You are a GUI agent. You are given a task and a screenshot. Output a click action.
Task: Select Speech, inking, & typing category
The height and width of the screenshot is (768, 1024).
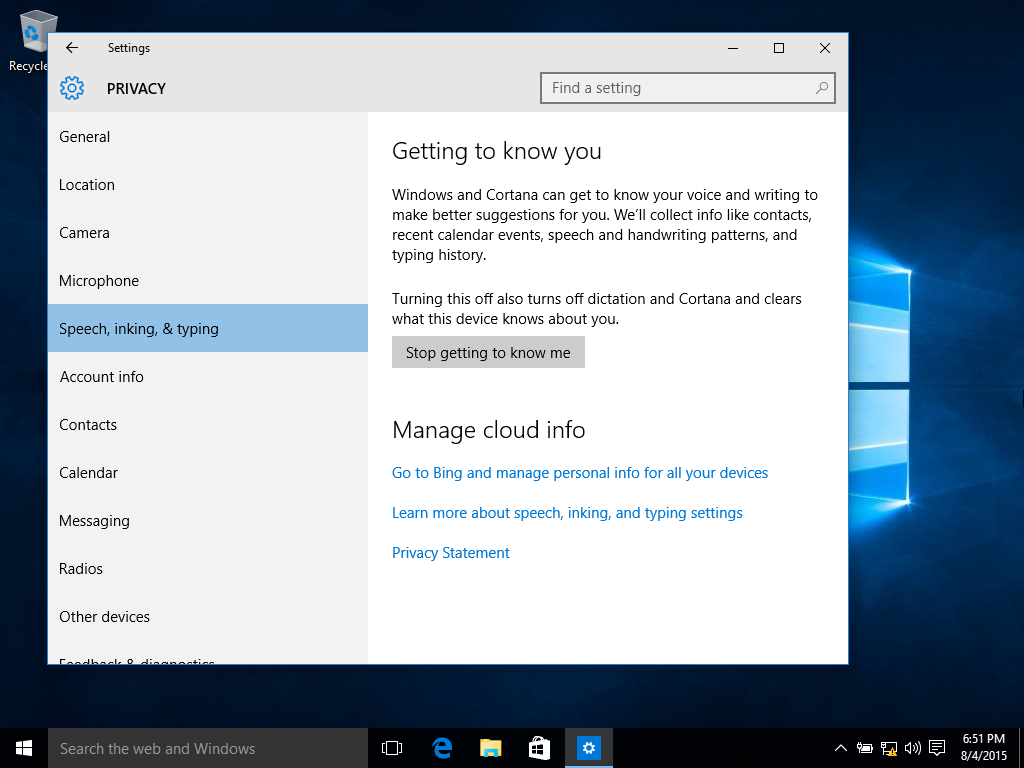tap(208, 328)
